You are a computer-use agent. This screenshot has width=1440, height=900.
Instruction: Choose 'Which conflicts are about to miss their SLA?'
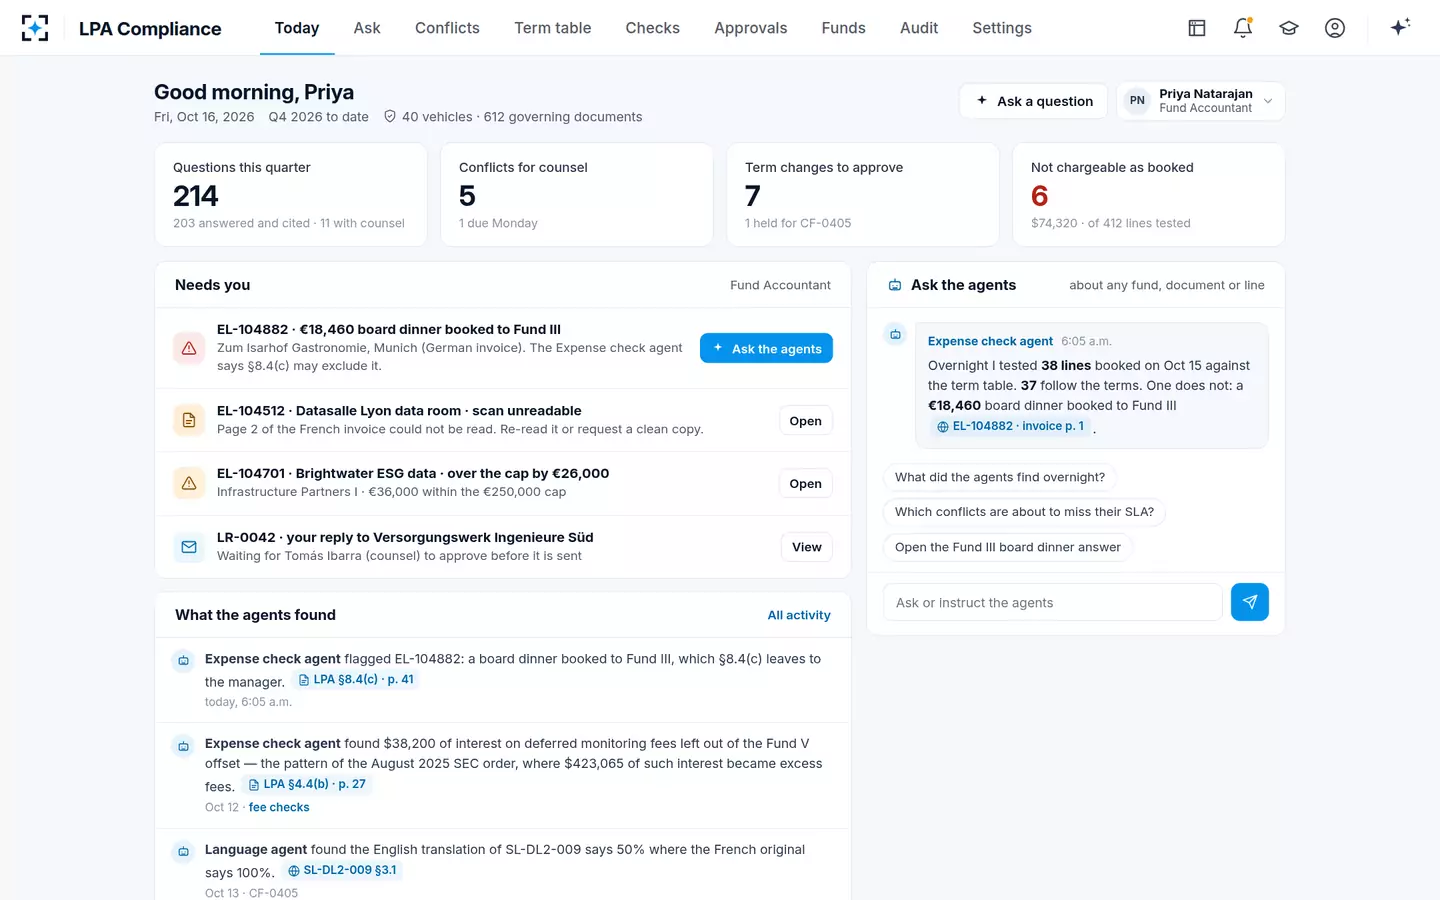tap(1024, 512)
